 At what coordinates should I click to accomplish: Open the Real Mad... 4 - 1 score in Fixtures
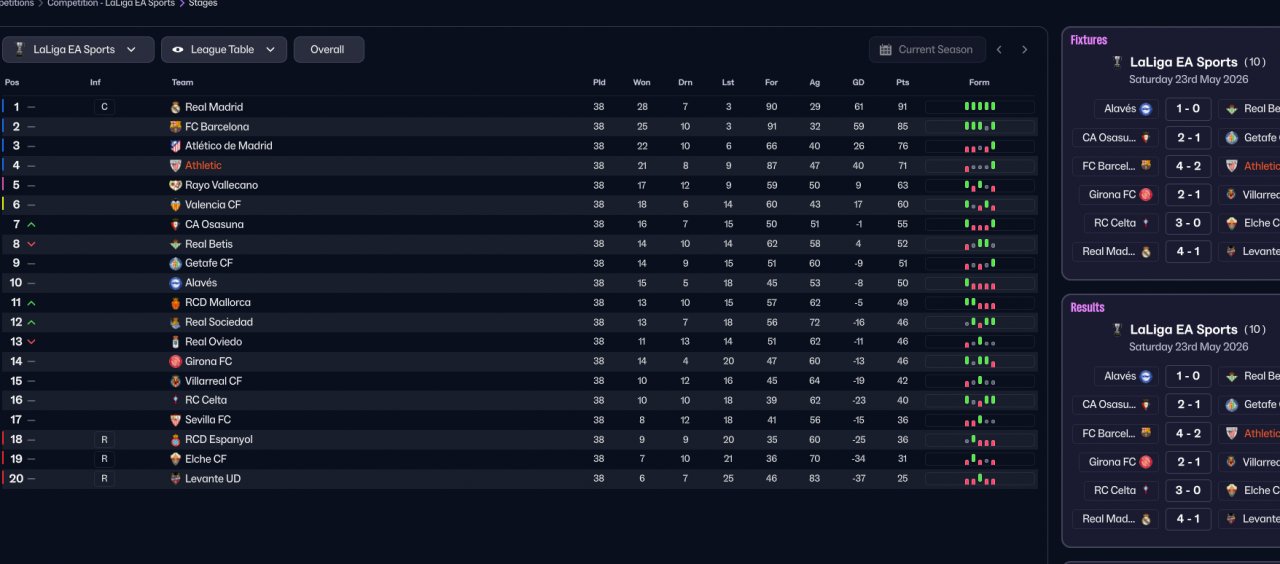pyautogui.click(x=1188, y=252)
